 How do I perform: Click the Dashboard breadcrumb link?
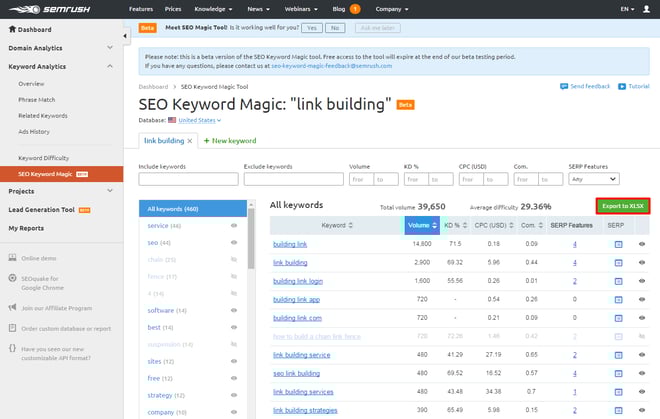(153, 87)
